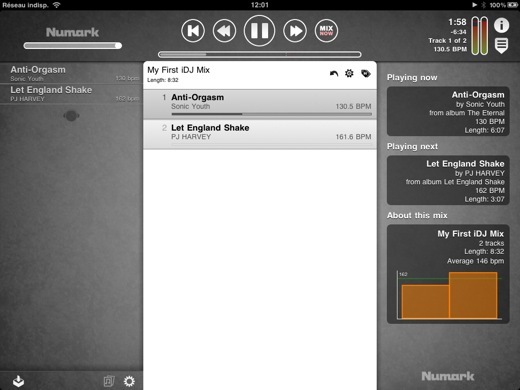
Task: Click the stereo level meters
Action: 480,35
